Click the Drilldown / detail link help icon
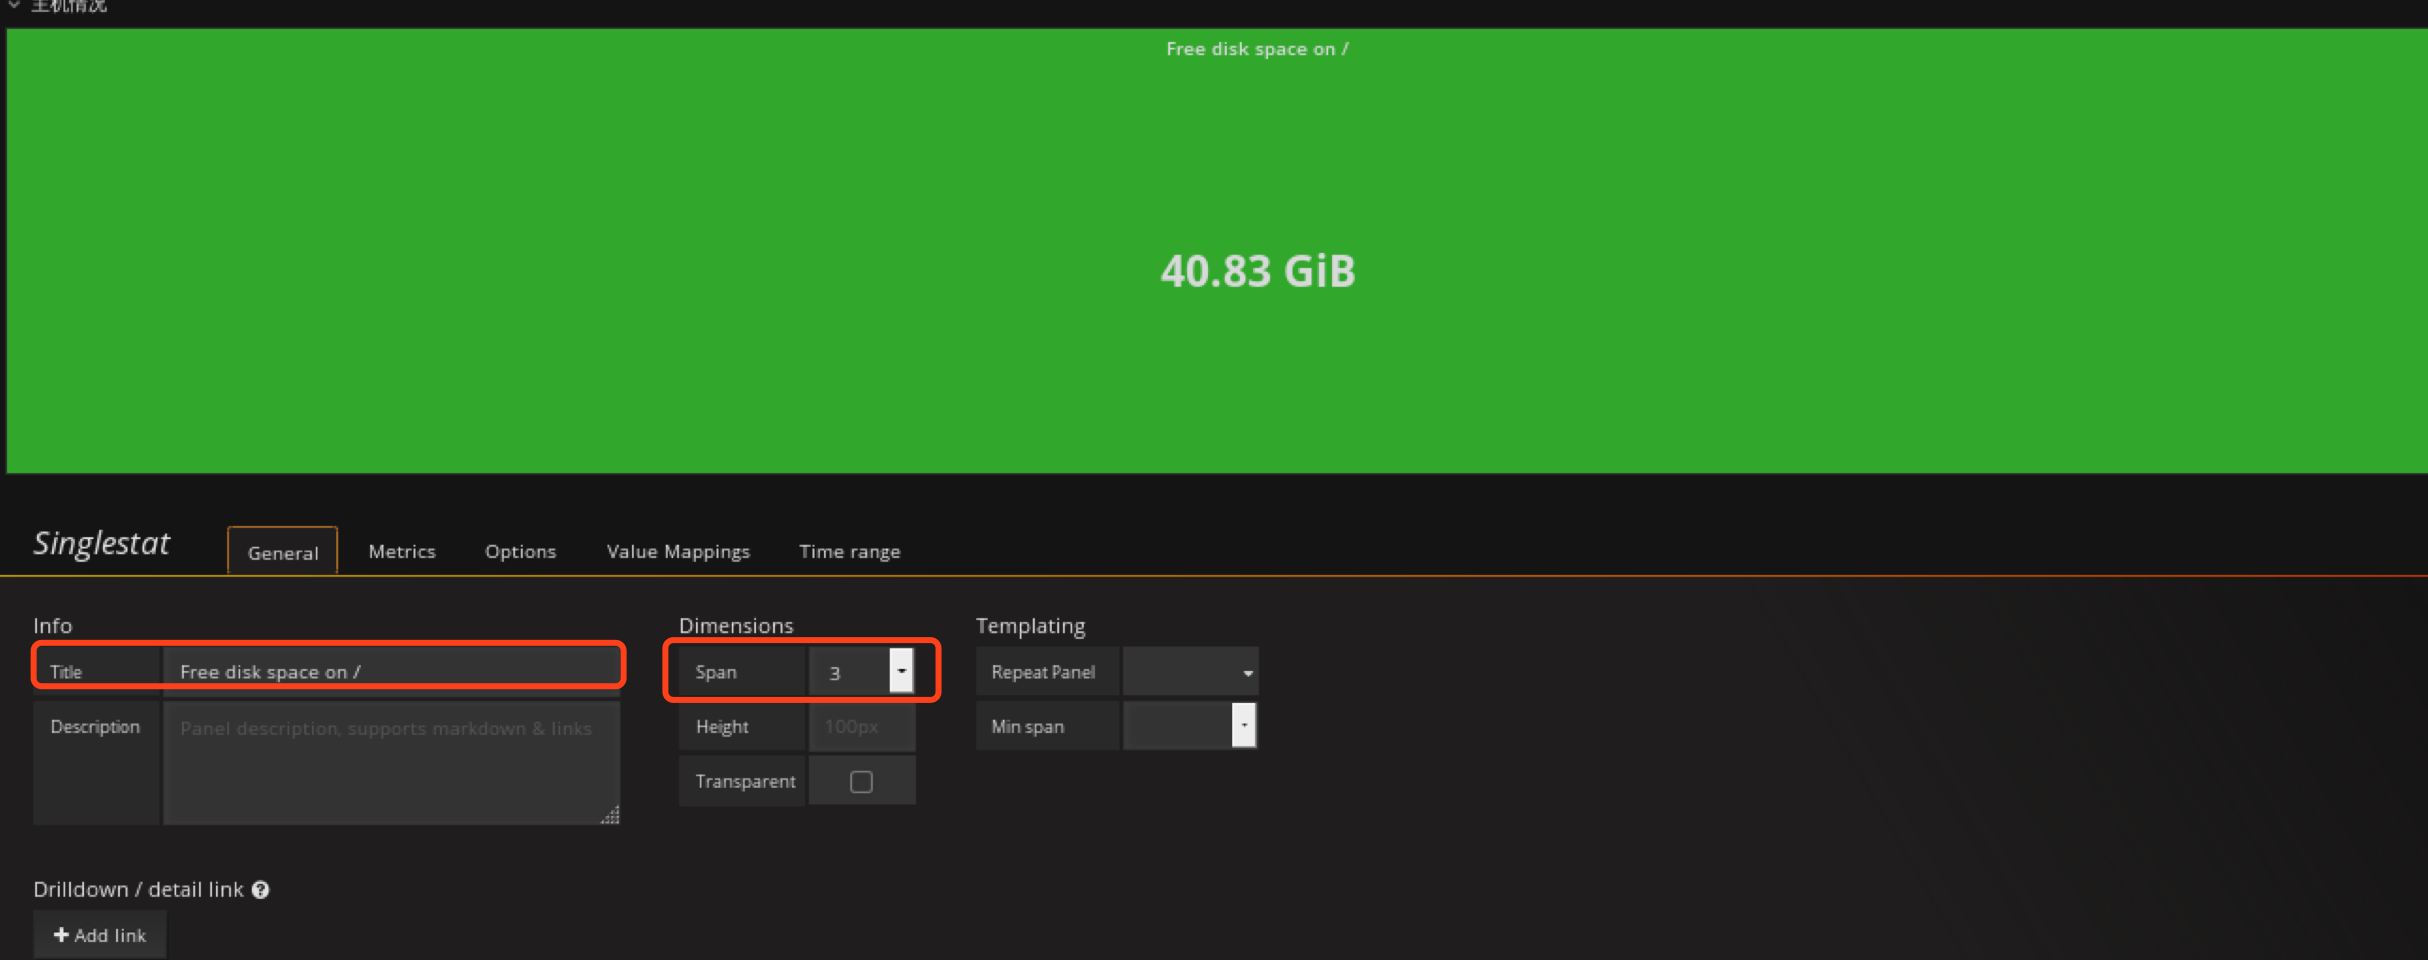 pyautogui.click(x=260, y=890)
